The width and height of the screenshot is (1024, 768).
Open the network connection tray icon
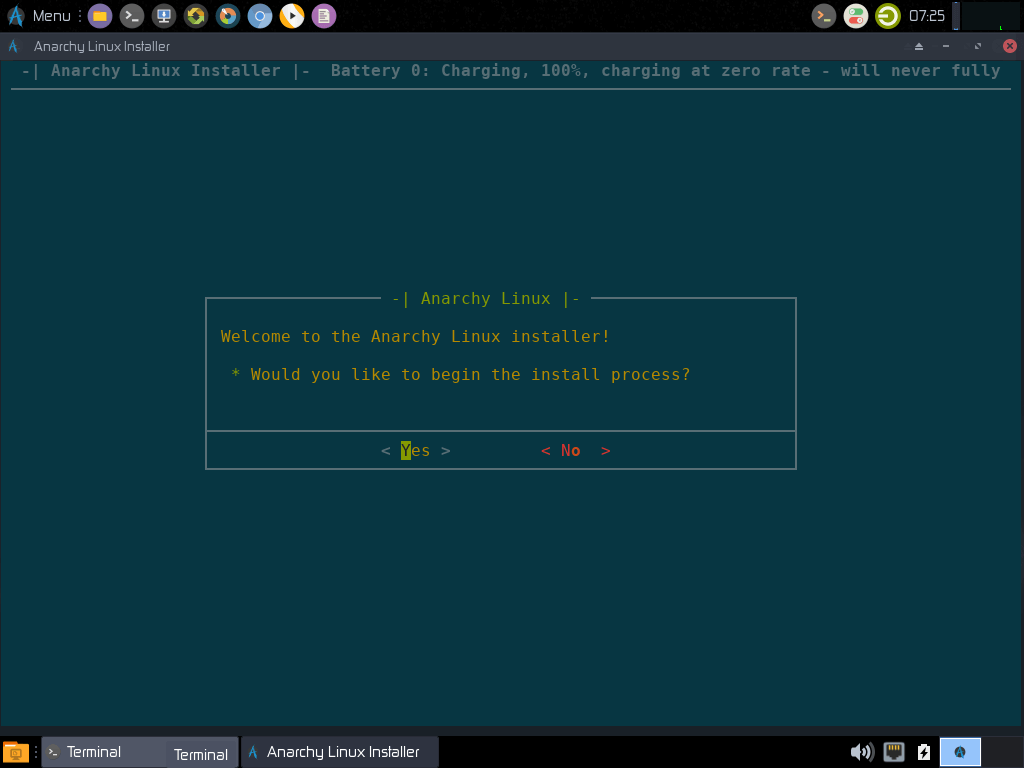coord(894,752)
